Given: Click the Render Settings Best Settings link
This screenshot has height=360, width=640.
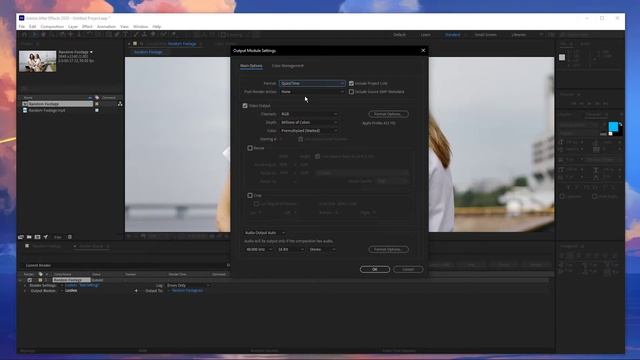Looking at the screenshot, I should (x=82, y=285).
